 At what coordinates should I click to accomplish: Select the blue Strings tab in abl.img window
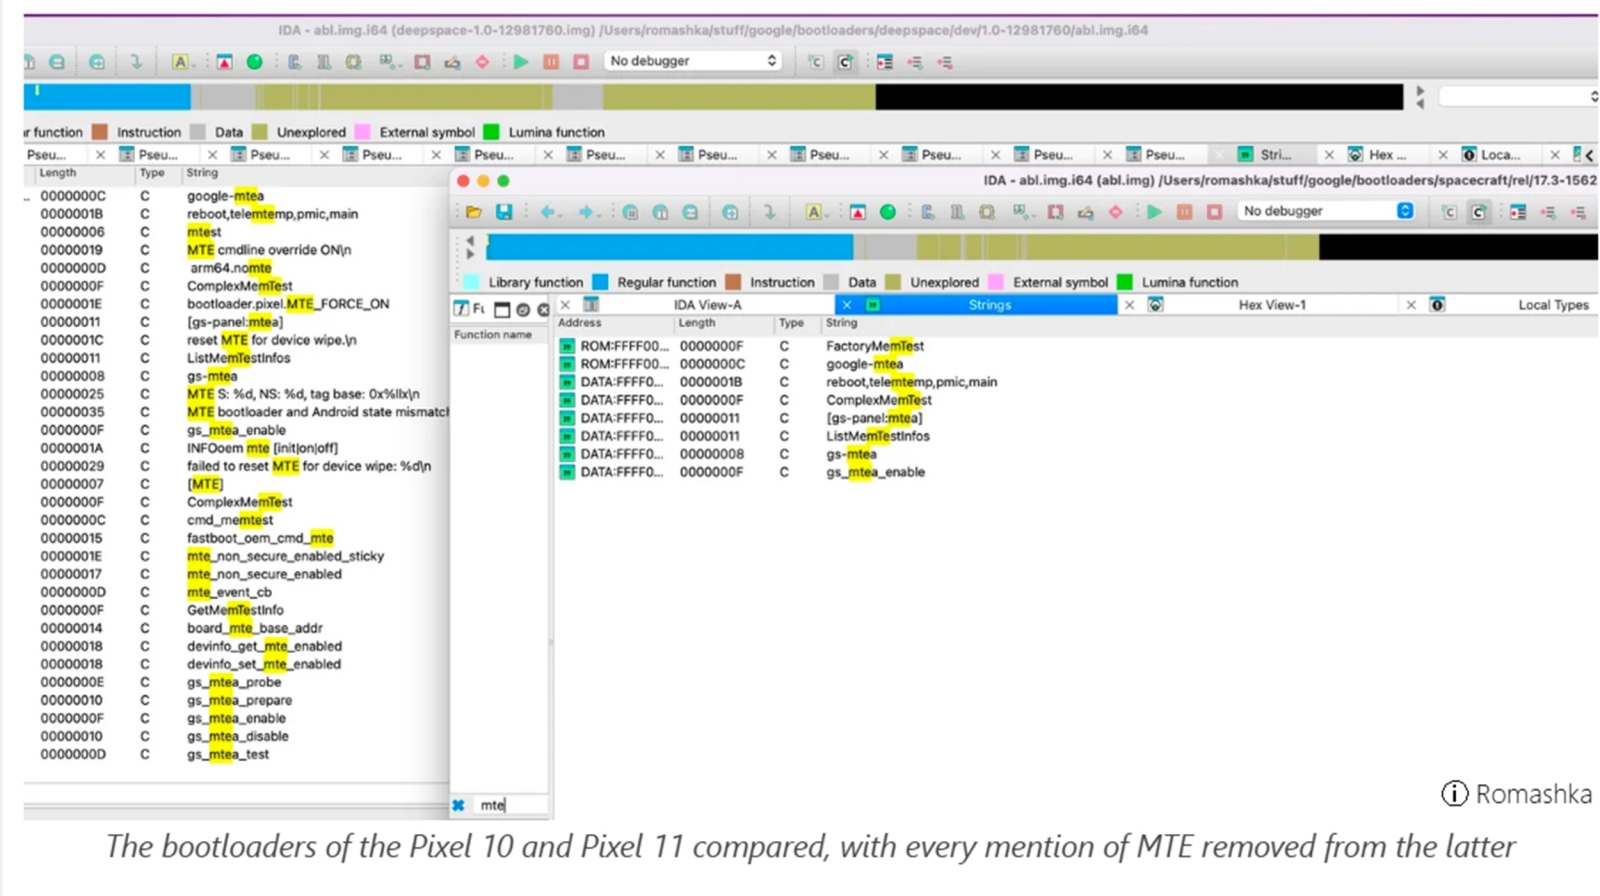coord(990,305)
